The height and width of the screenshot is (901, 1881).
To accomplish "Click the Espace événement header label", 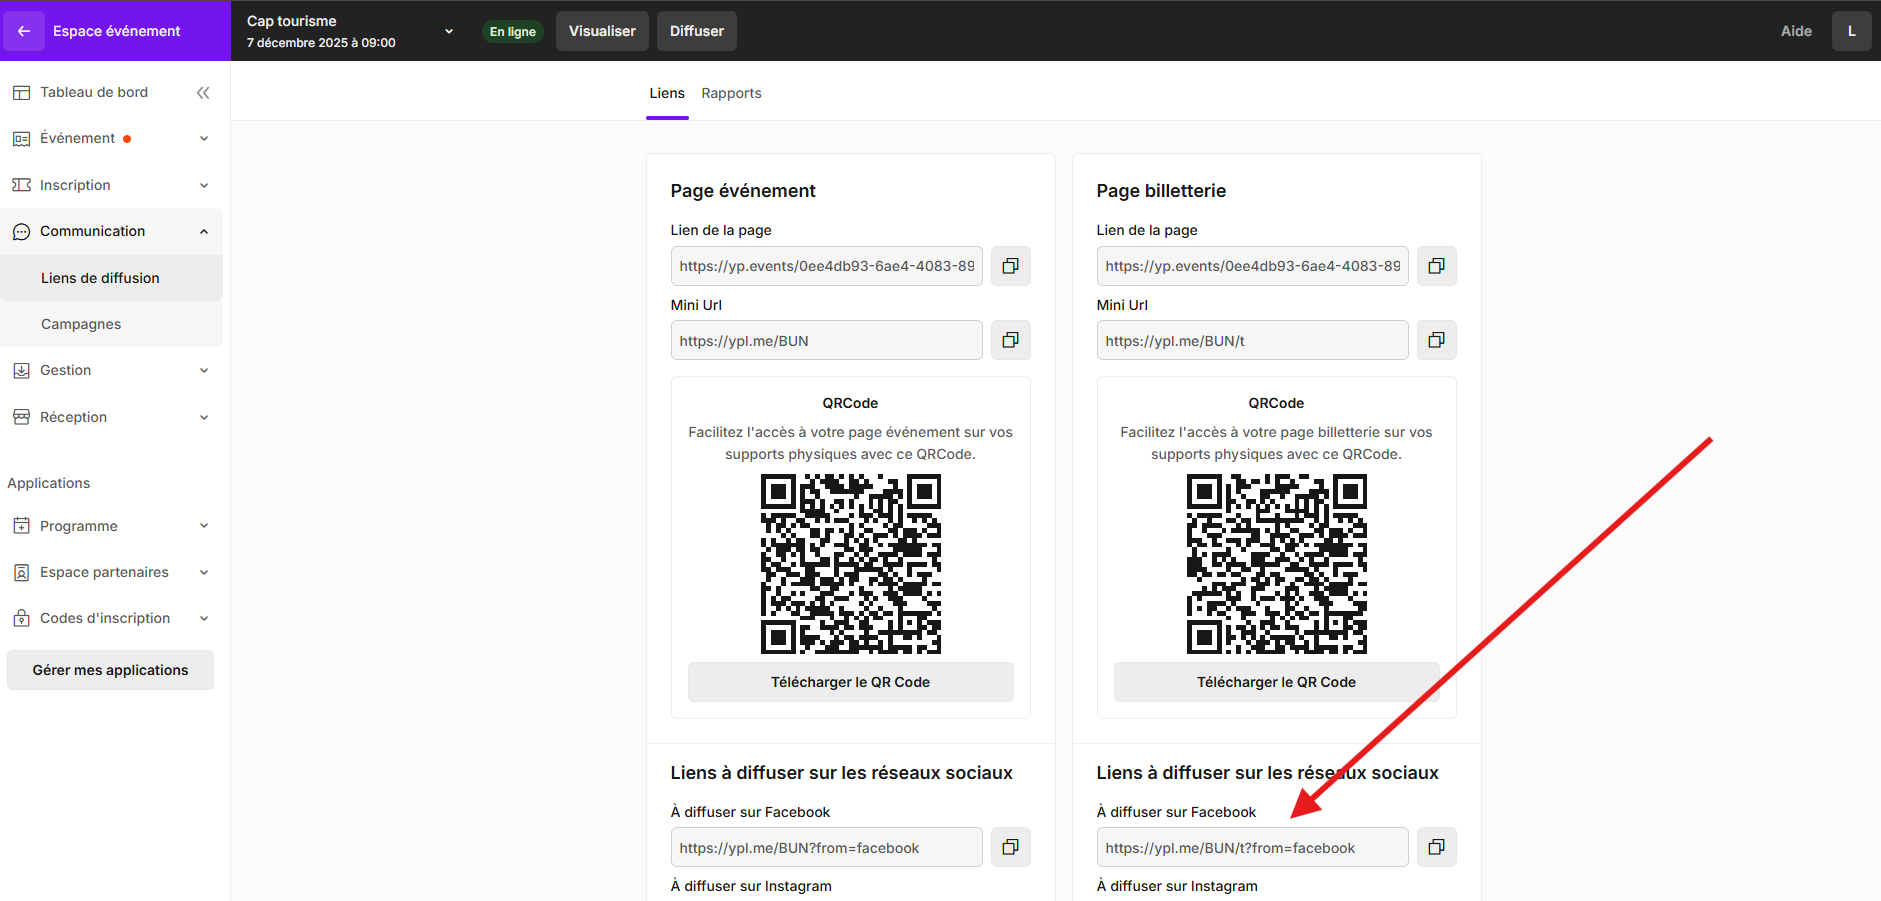I will click(116, 31).
